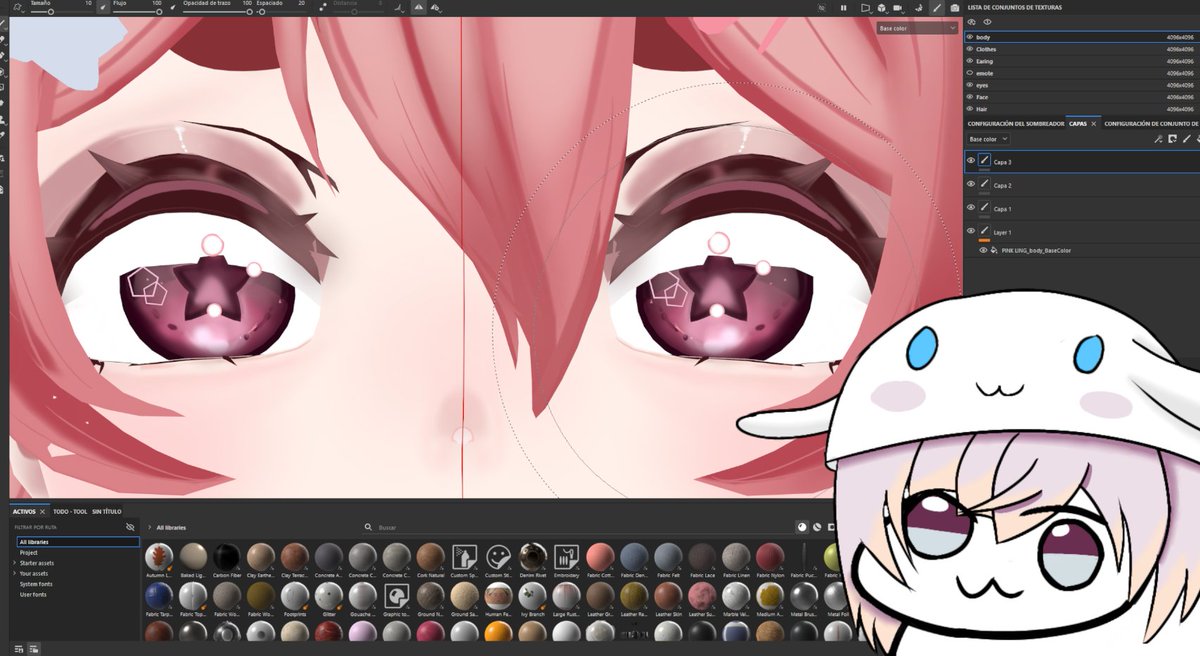Switch to Sin título tab
Screen dimensions: 1200x656
(107, 511)
